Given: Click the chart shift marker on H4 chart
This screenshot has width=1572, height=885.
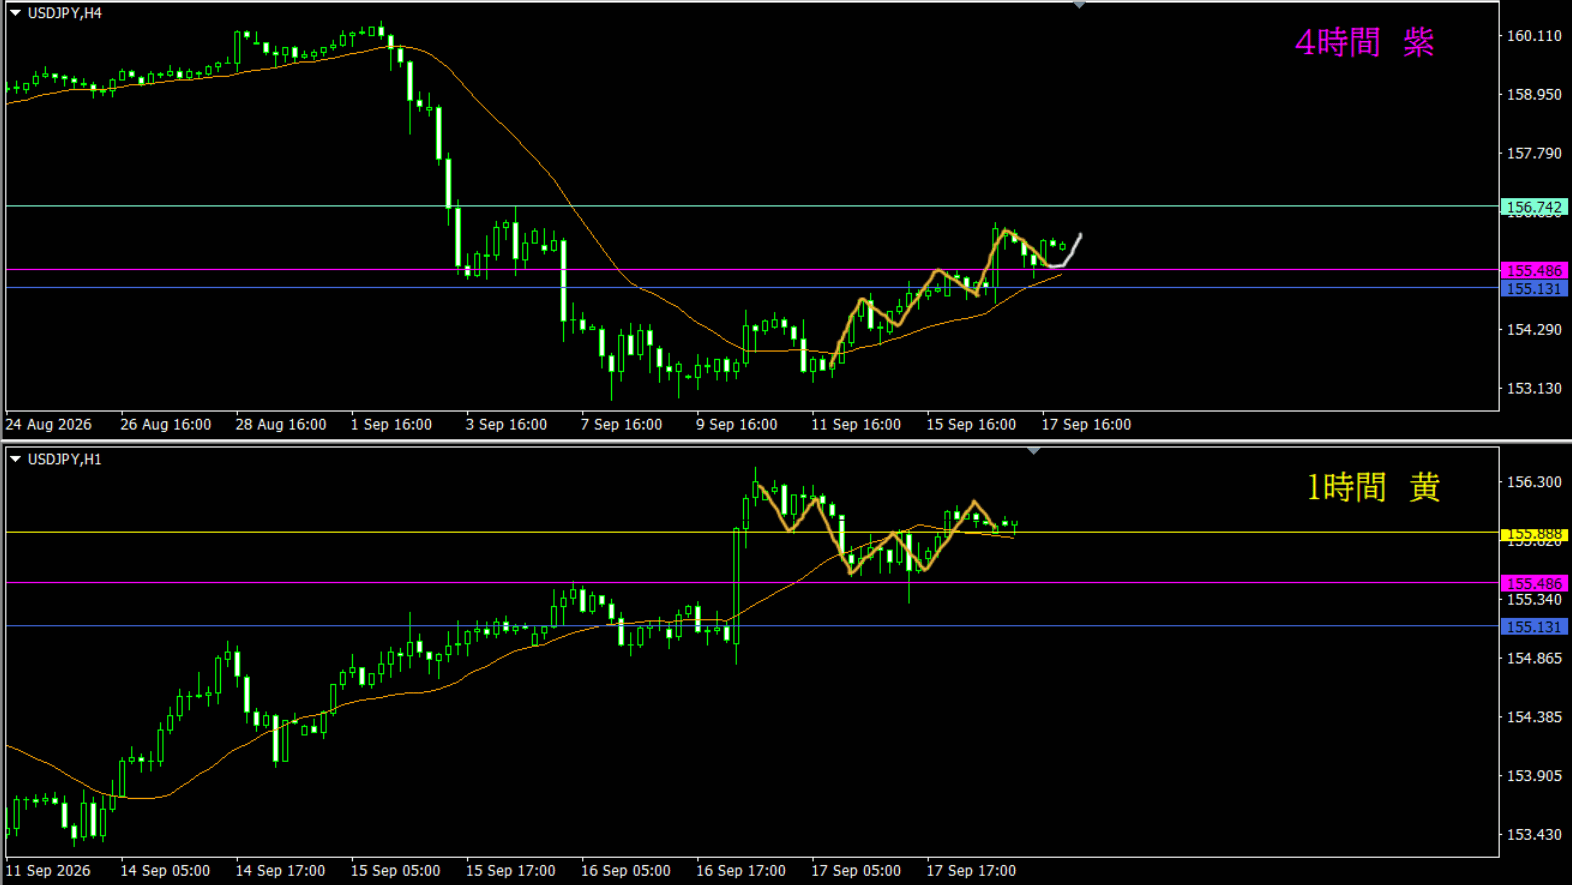Looking at the screenshot, I should [x=1079, y=5].
